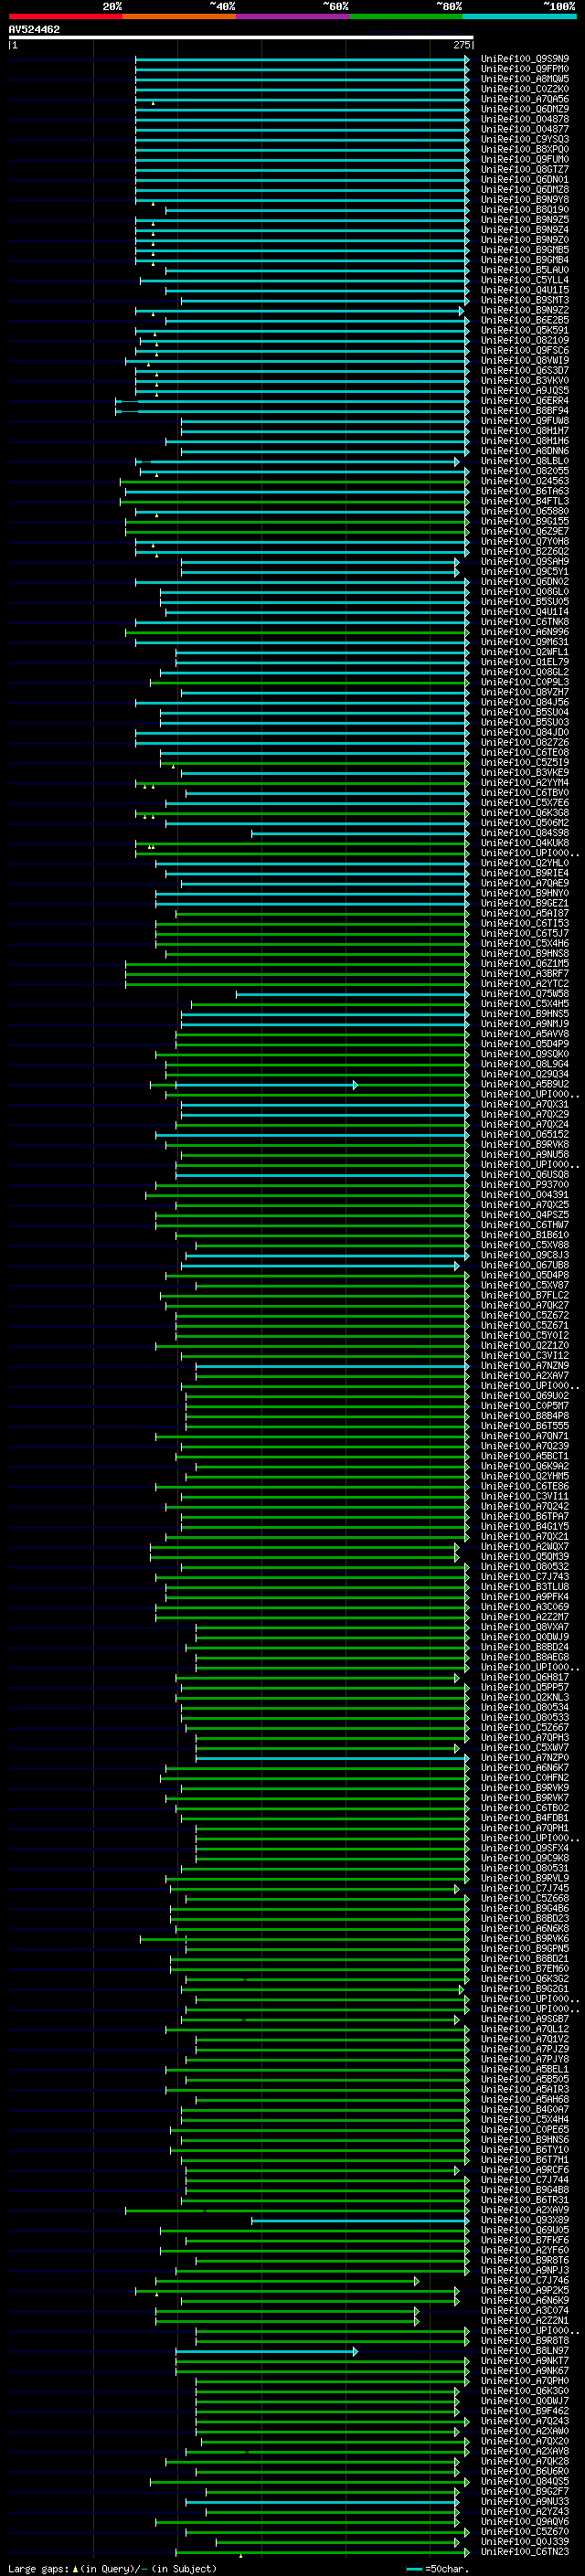This screenshot has width=585, height=2576.
Task: Select the UniRef100_Q9C5Y1 label
Action: [x=525, y=572]
